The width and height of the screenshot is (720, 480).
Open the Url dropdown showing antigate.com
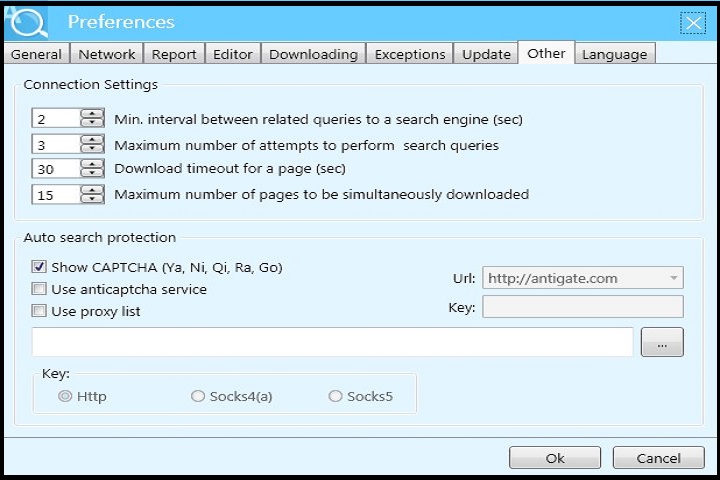583,278
